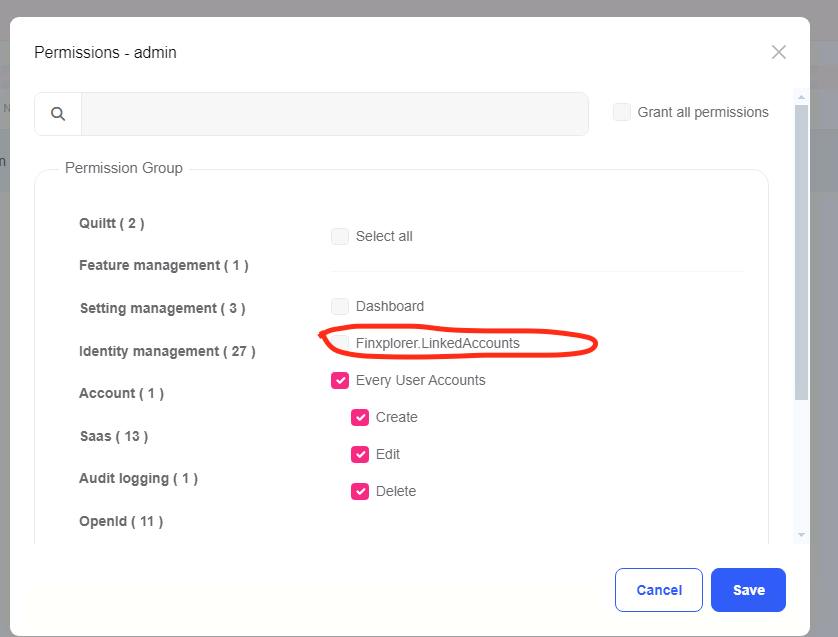Check the Select all checkbox
838x637 pixels.
pyautogui.click(x=340, y=237)
